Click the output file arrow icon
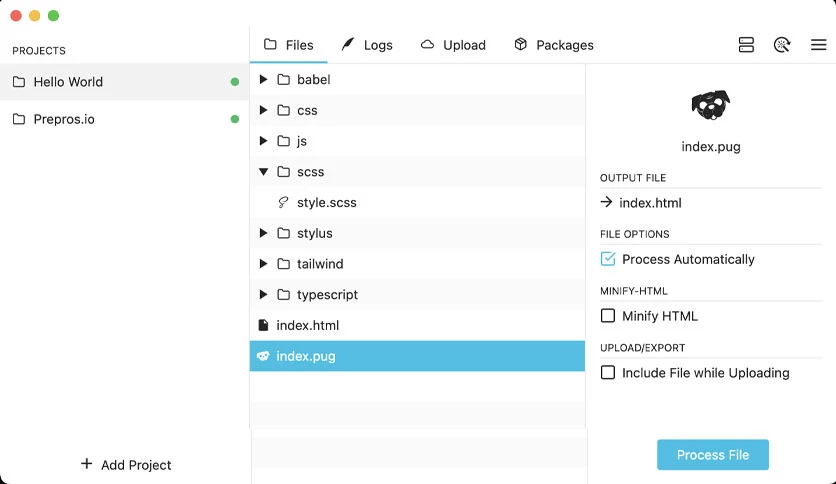 tap(606, 202)
